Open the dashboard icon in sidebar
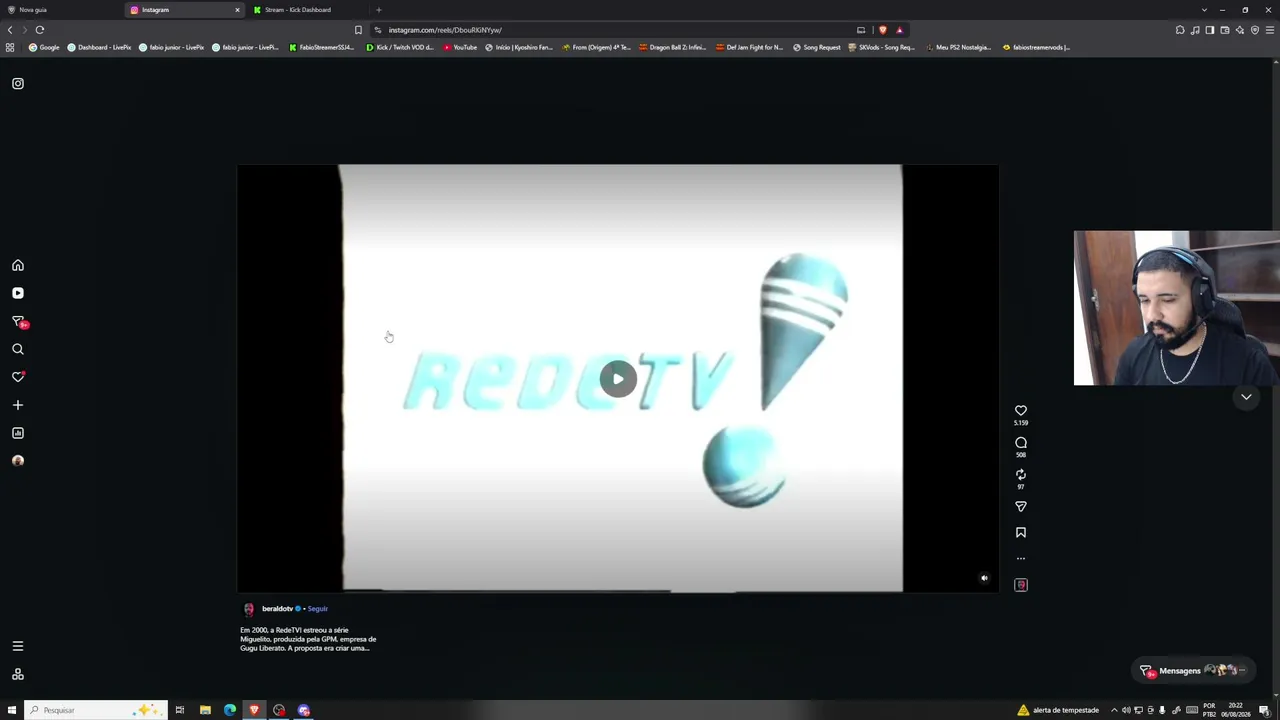1280x720 pixels. (x=18, y=433)
